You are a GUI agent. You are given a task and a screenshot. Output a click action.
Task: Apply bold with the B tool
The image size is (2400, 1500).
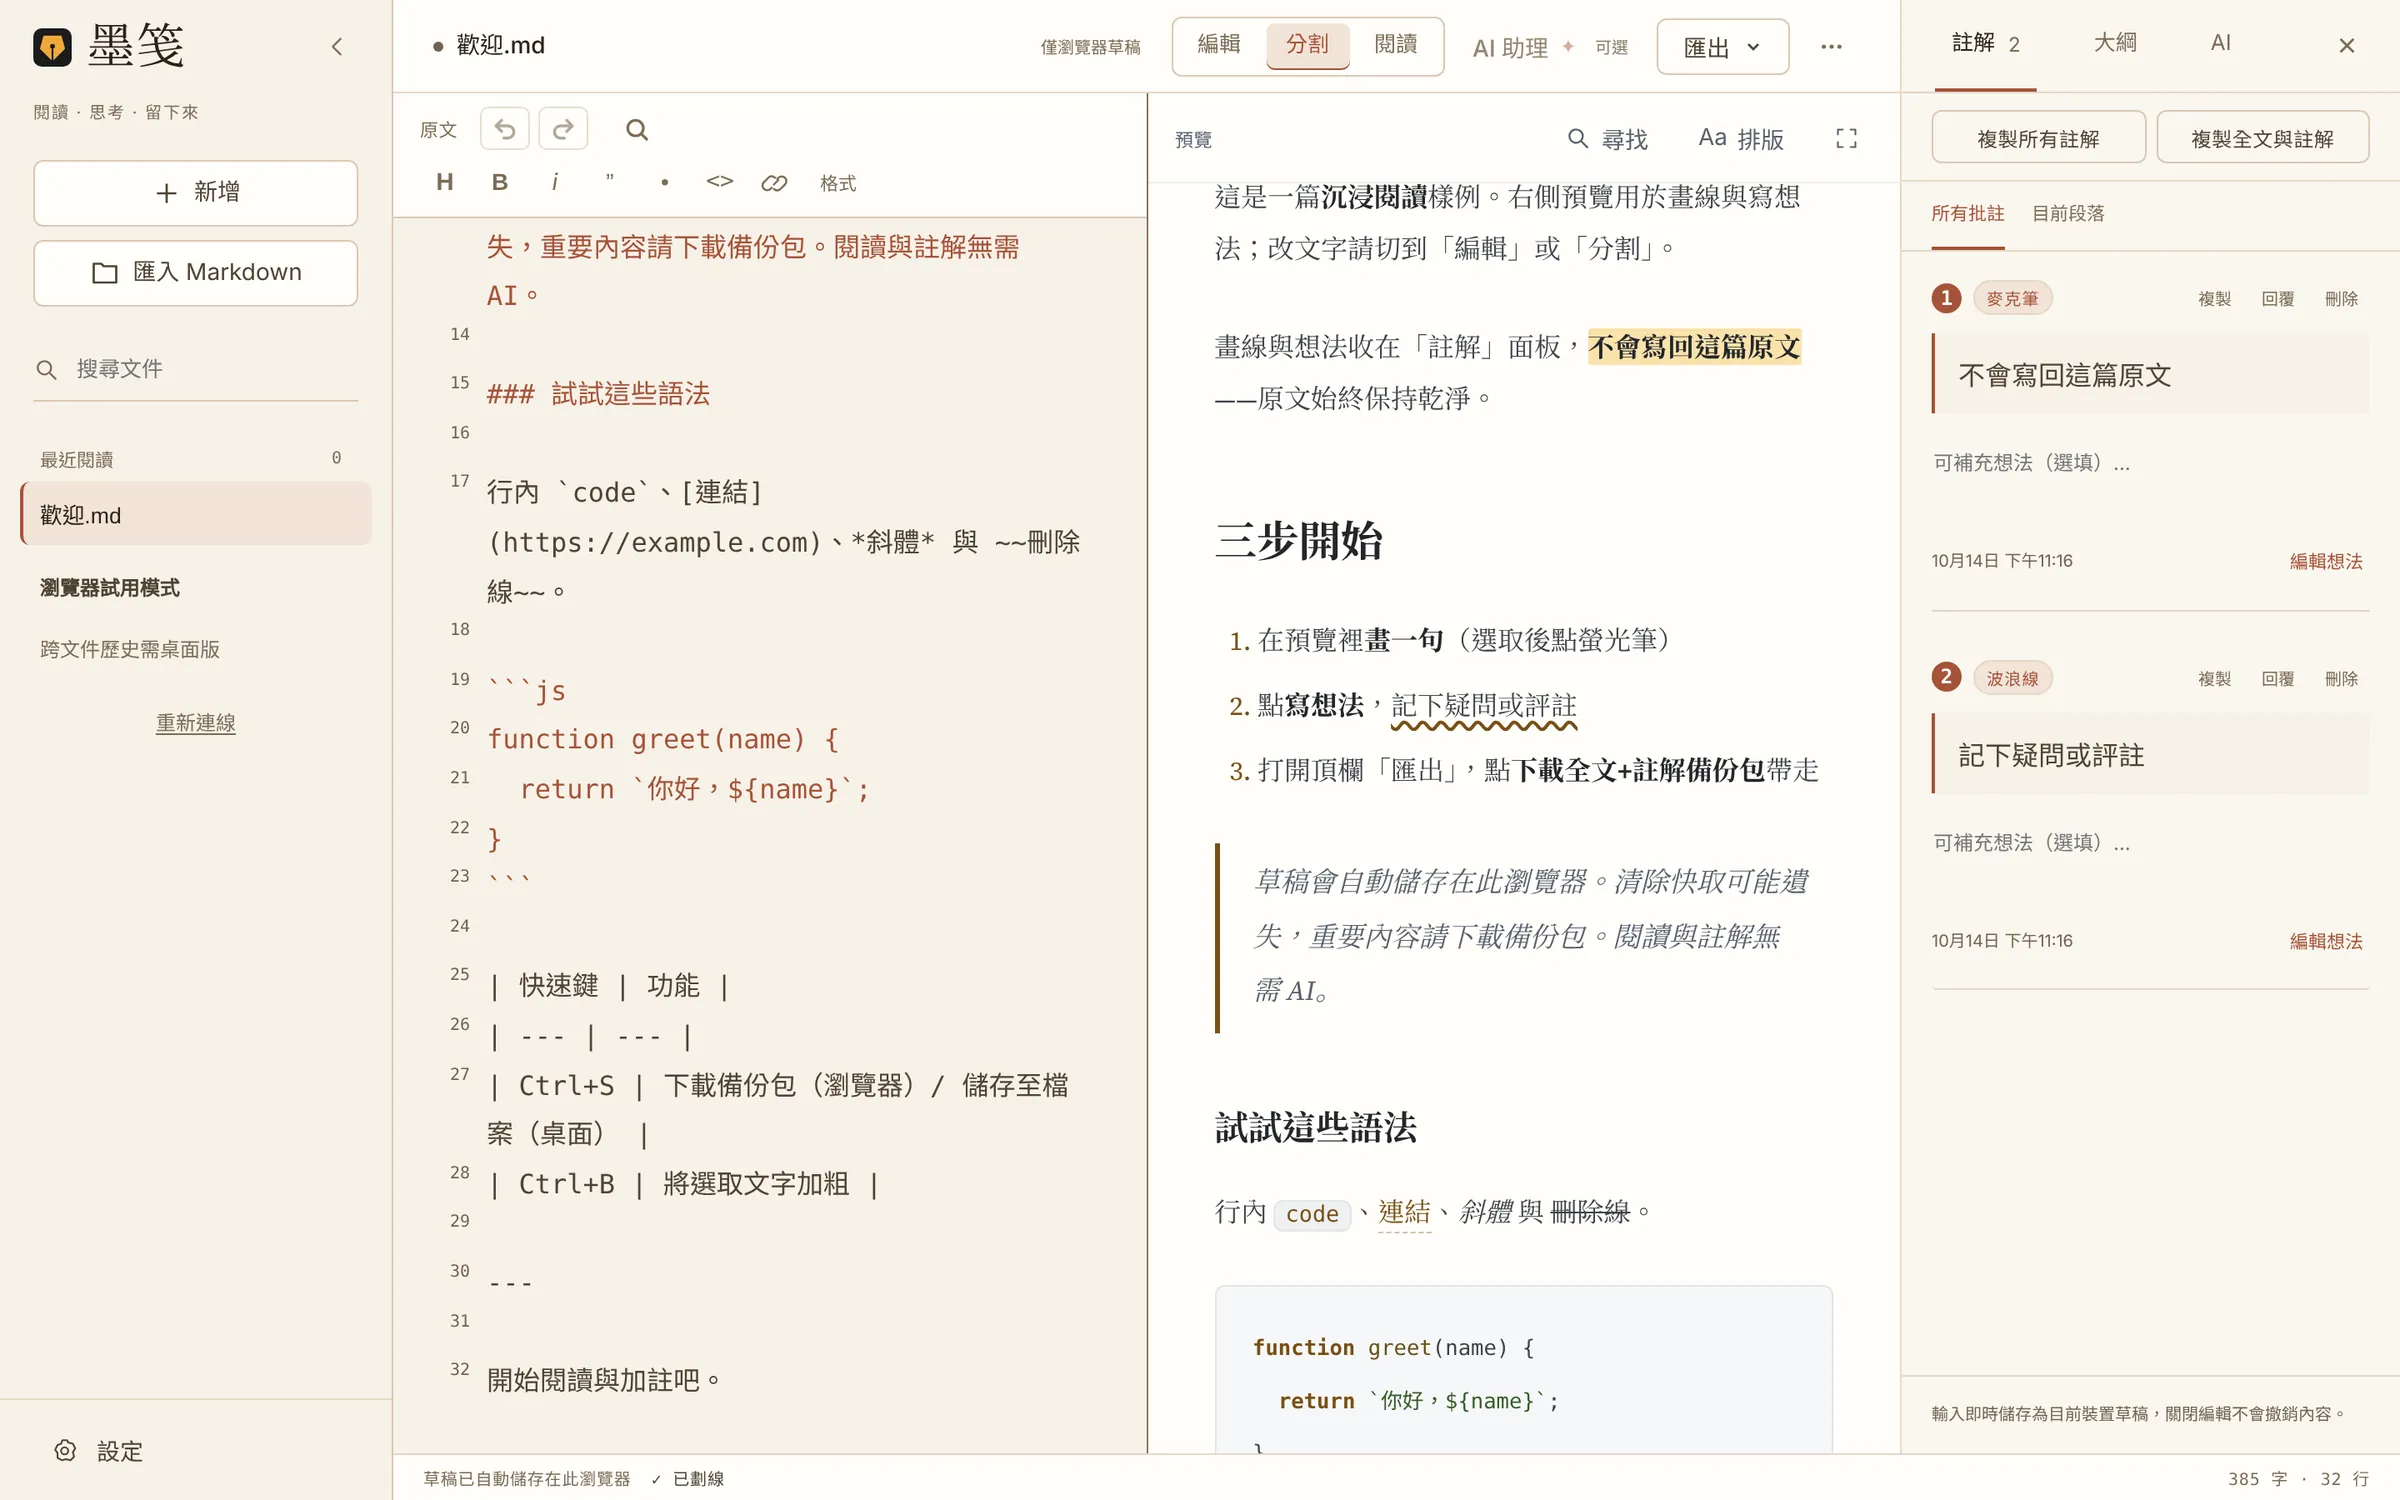coord(500,182)
